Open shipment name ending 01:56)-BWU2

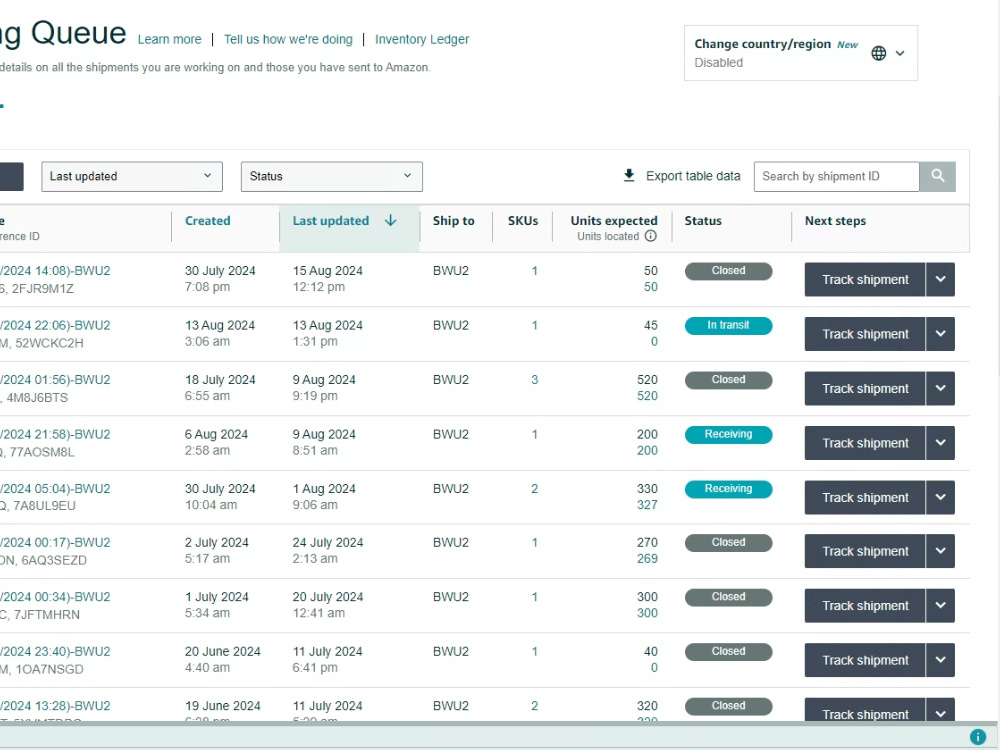(55, 380)
